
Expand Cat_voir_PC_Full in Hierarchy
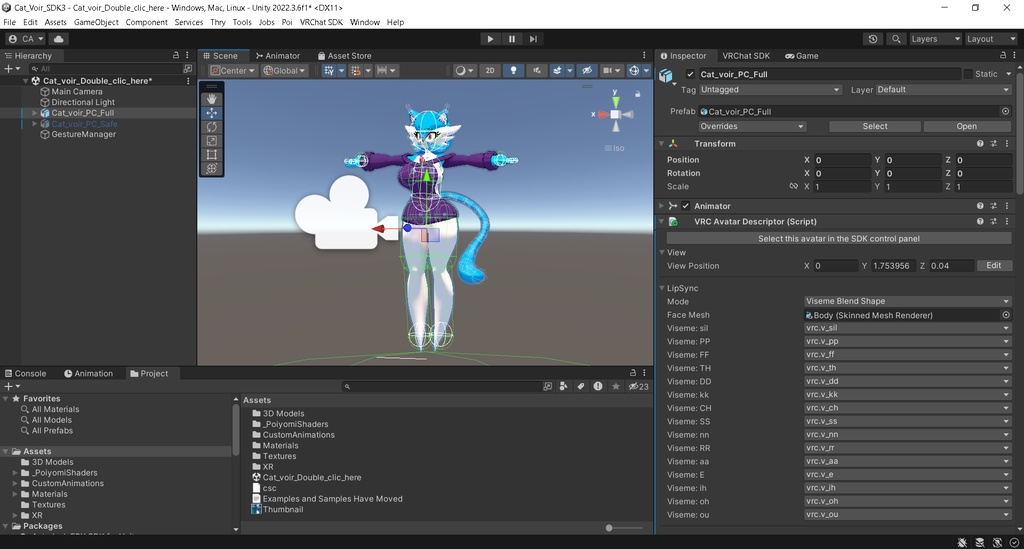coord(35,113)
